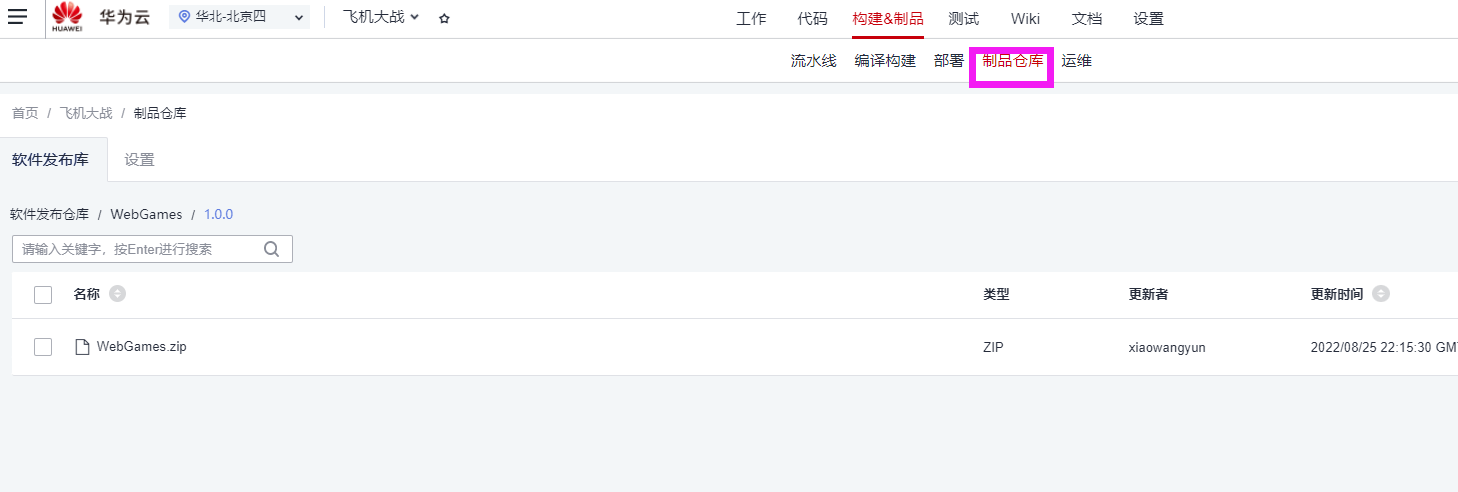The image size is (1458, 492).
Task: Click the WebGames.zip file icon
Action: coord(83,347)
